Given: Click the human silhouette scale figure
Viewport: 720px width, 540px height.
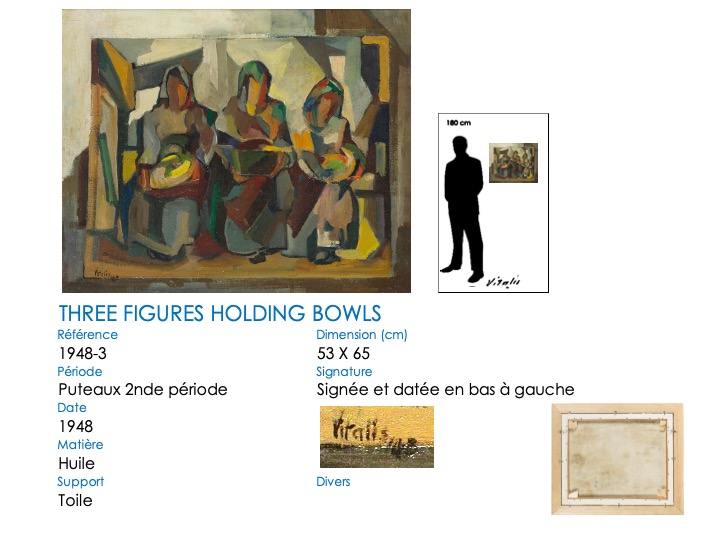Looking at the screenshot, I should click(x=463, y=205).
